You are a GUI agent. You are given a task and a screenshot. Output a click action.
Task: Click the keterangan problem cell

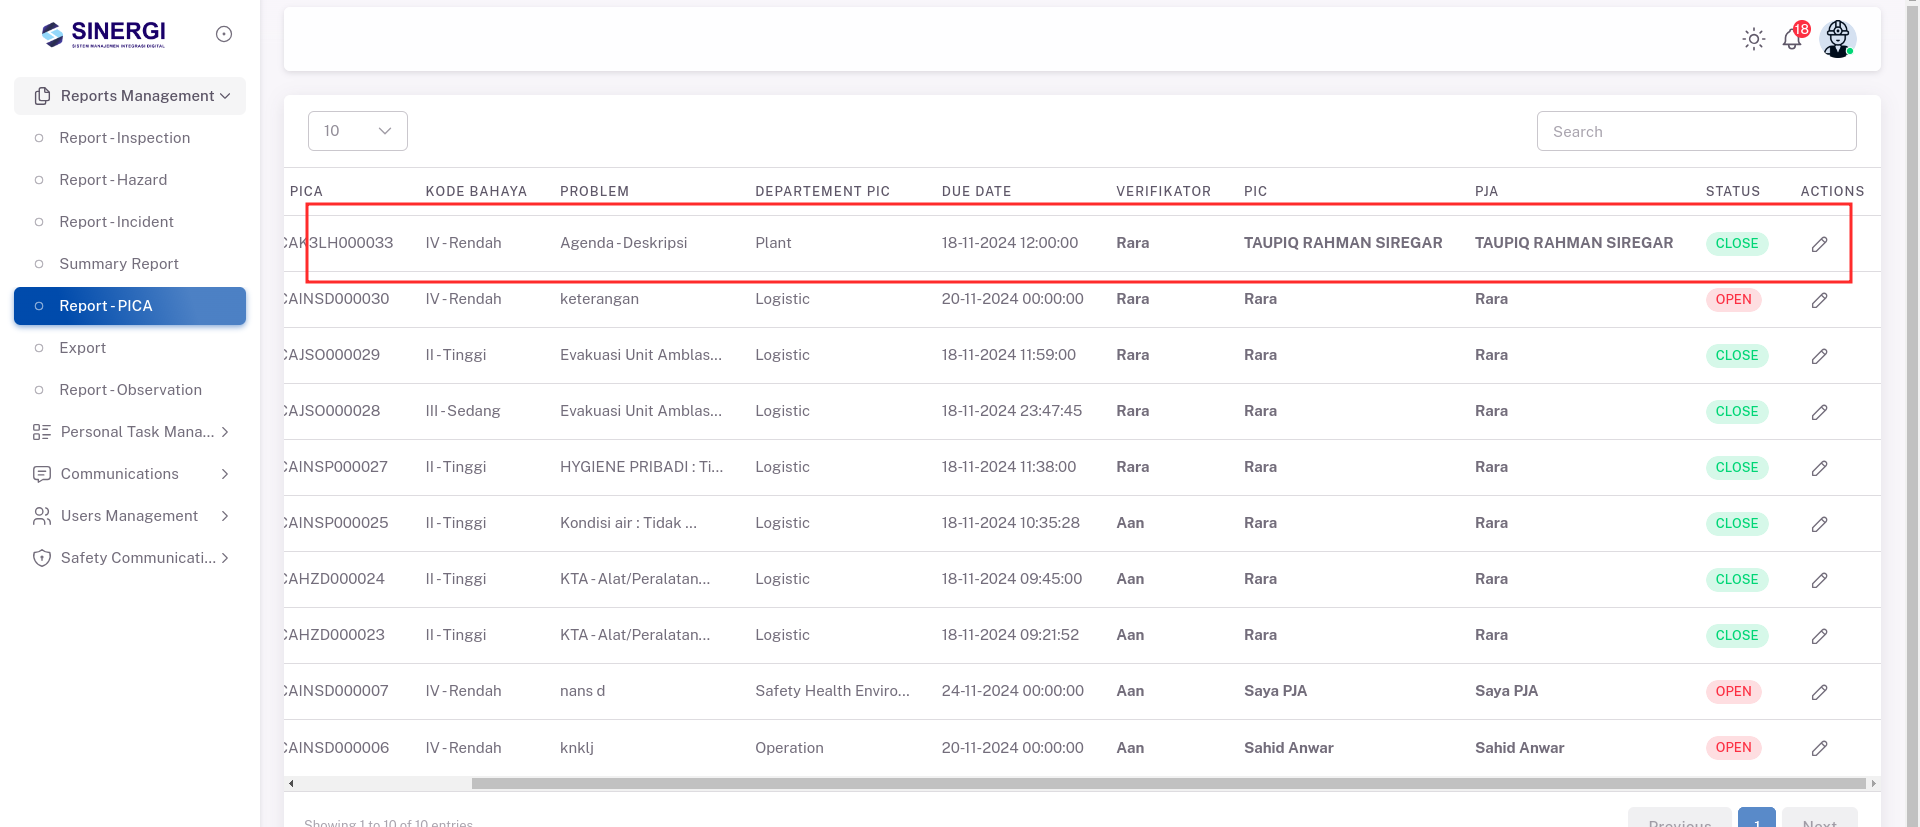click(x=599, y=299)
